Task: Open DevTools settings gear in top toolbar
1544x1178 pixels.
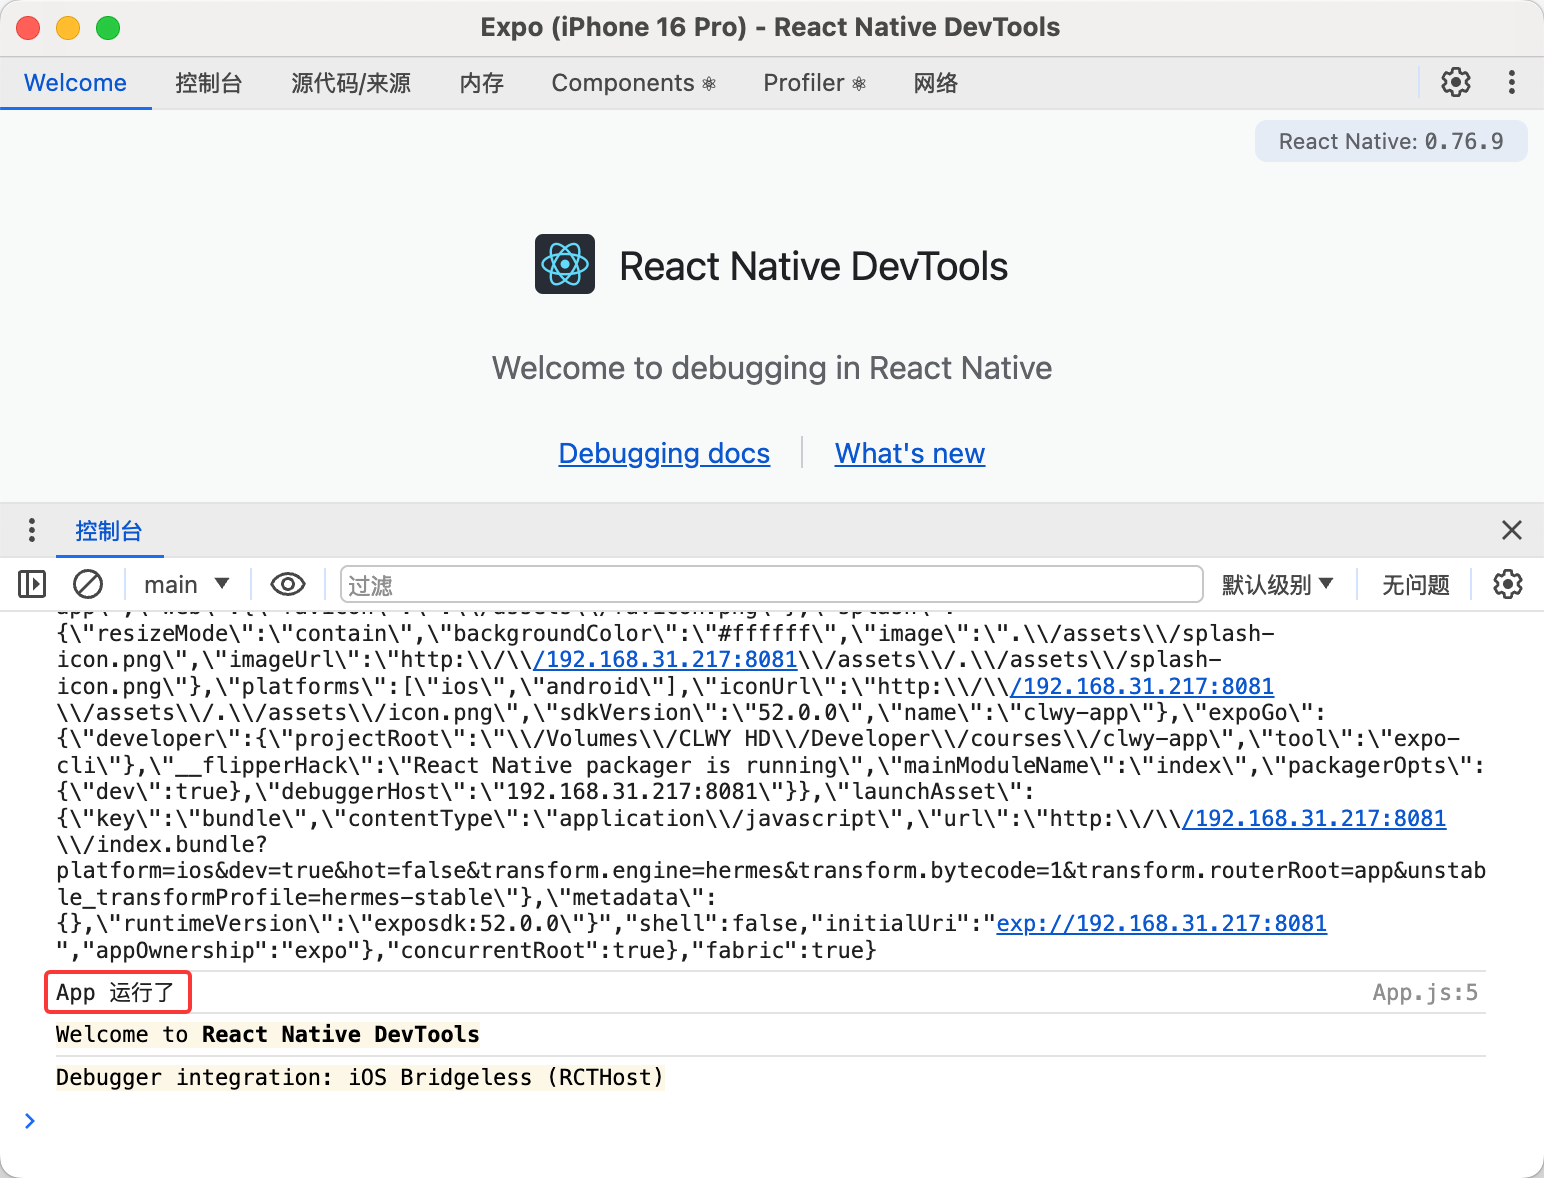Action: [x=1455, y=82]
